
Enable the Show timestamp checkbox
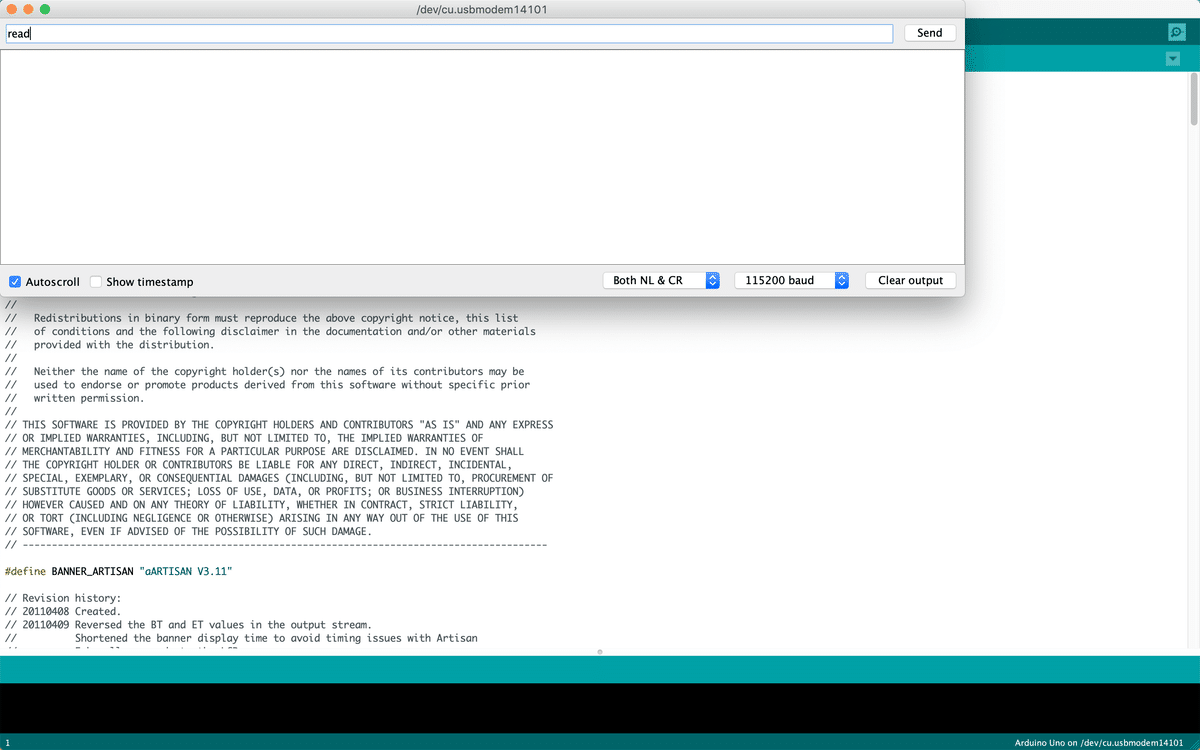[x=96, y=282]
